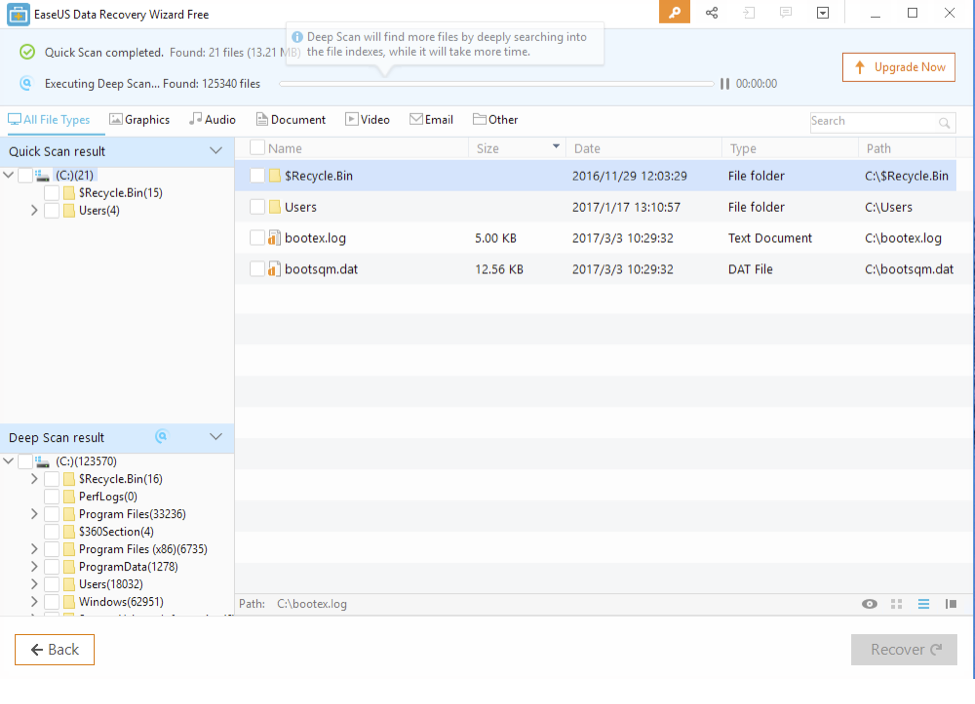Click the Upgrade Now button
975x704 pixels.
click(899, 67)
